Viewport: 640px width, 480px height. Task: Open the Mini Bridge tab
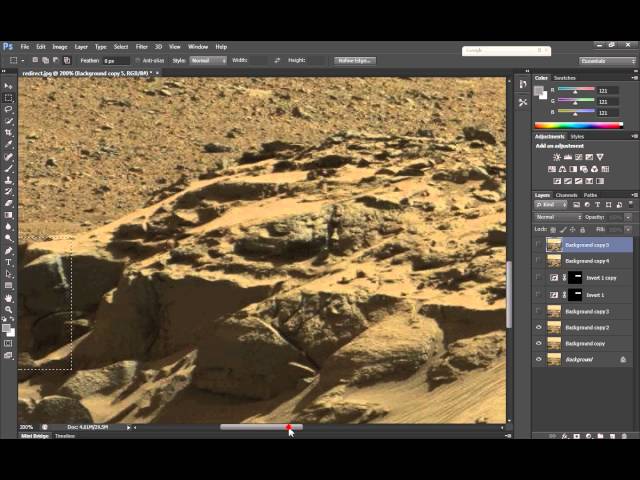pyautogui.click(x=35, y=436)
